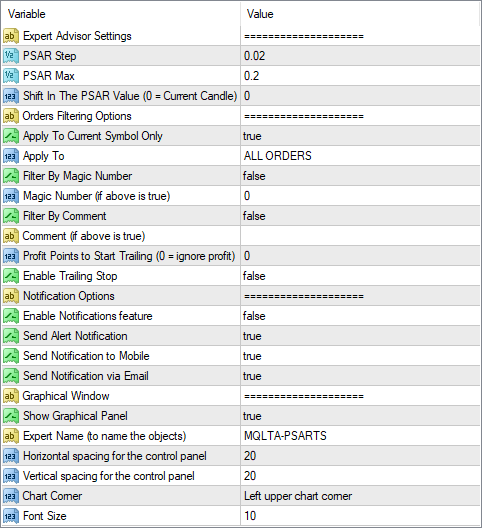This screenshot has height=528, width=482.
Task: Click the integer icon beside Chart Corner
Action: (11, 496)
